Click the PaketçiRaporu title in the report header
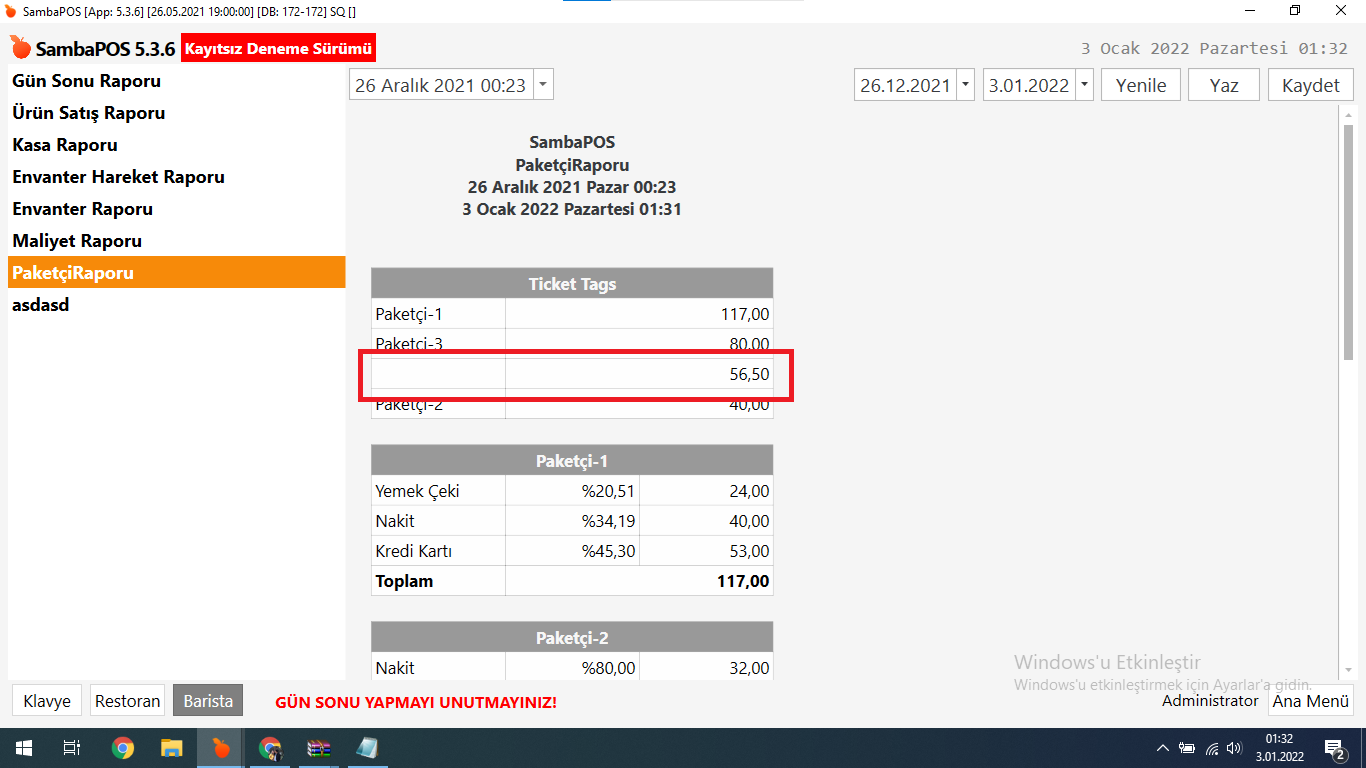1366x768 pixels. point(572,165)
